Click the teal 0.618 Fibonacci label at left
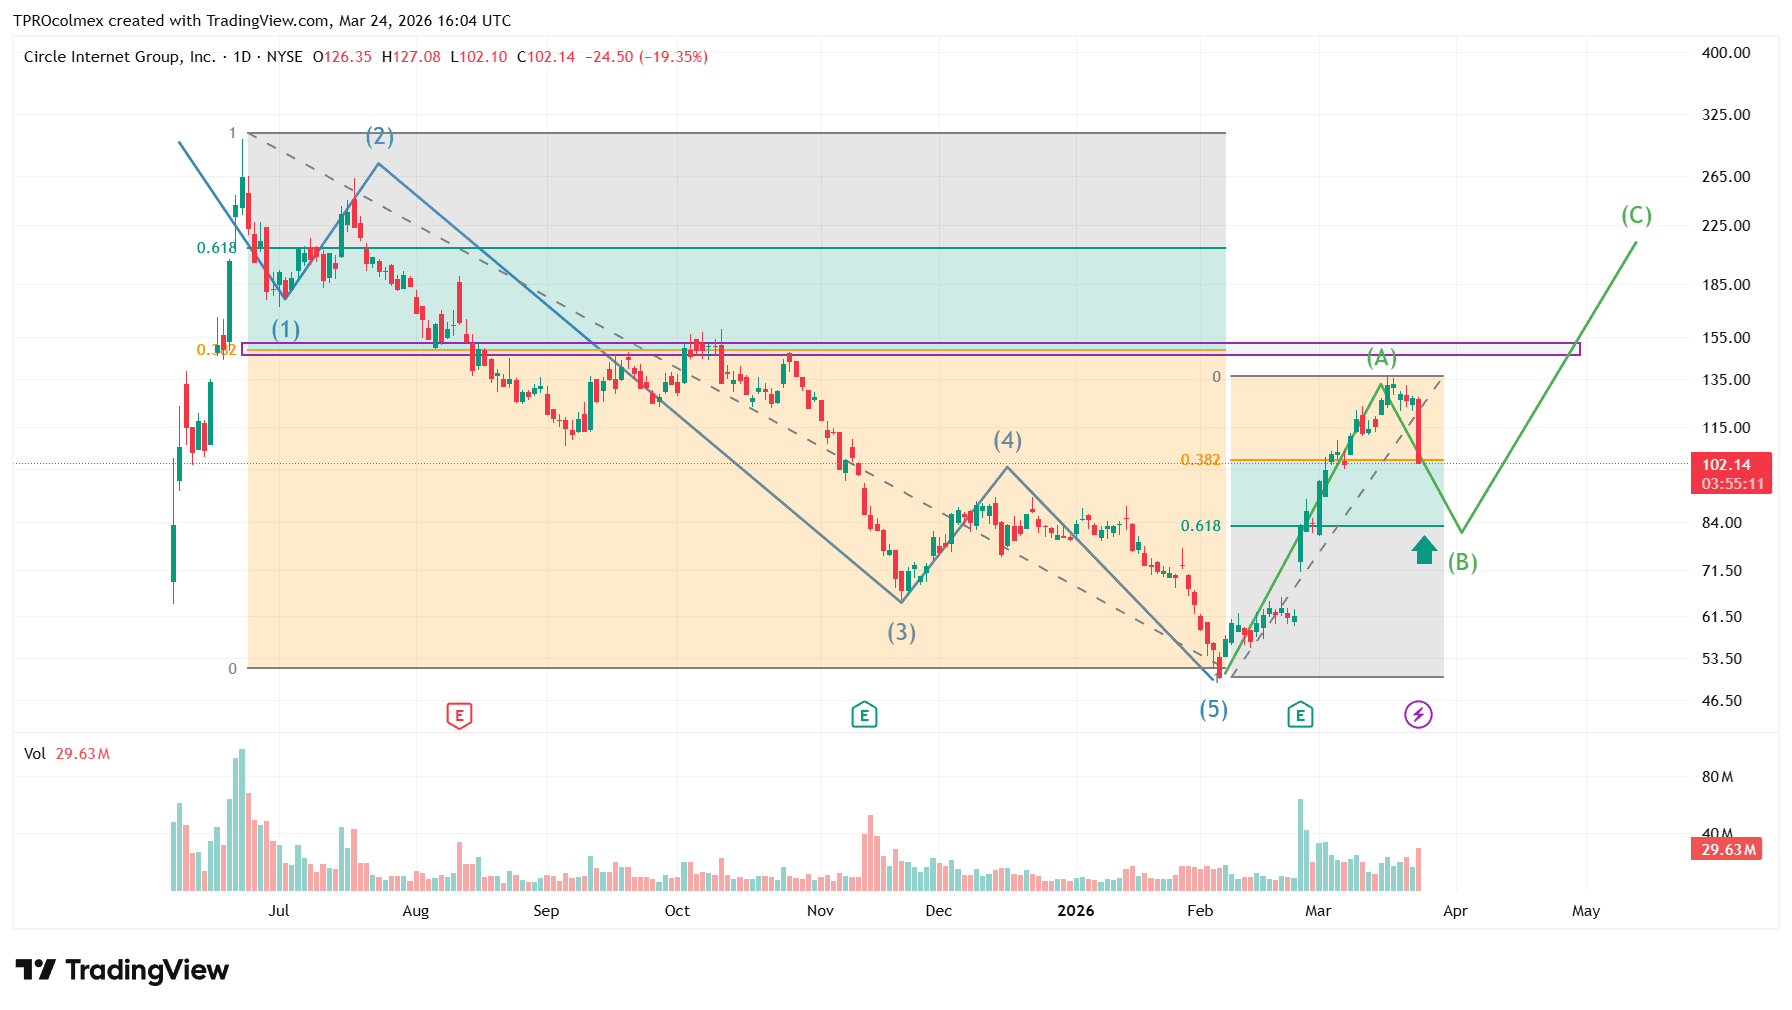Viewport: 1792px width, 1010px height. coord(216,248)
